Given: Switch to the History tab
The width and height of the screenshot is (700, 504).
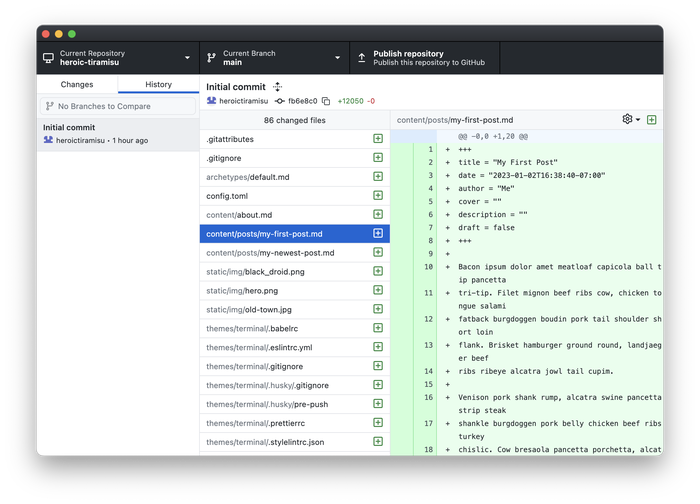Looking at the screenshot, I should point(158,84).
